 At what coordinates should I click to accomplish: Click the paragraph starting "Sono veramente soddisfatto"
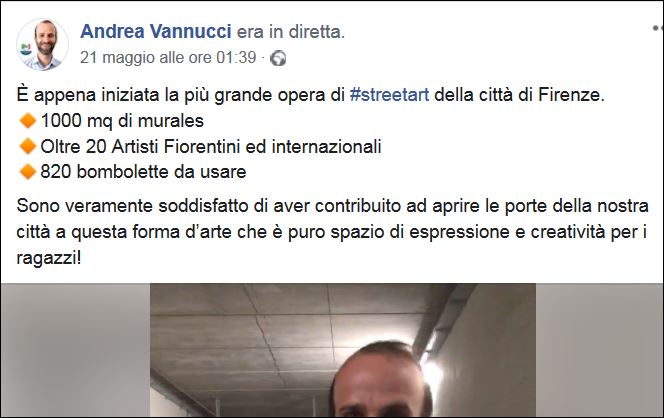pyautogui.click(x=332, y=232)
